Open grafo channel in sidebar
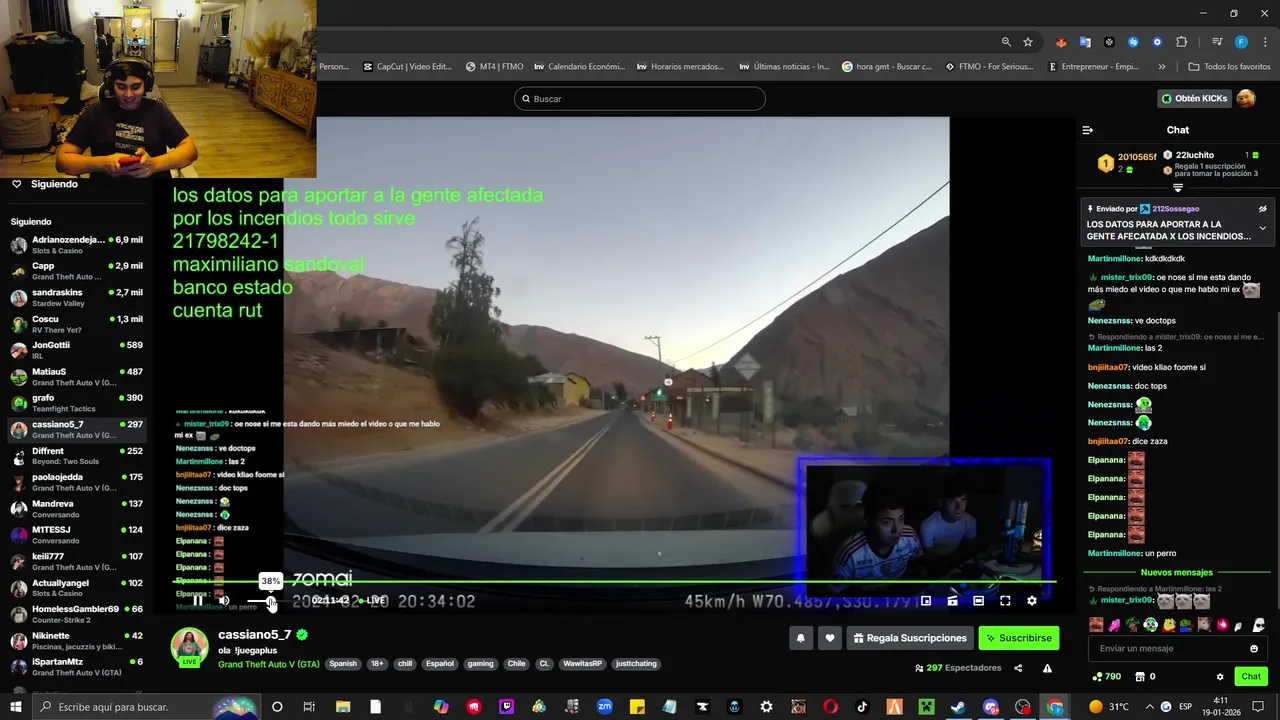 coord(76,403)
